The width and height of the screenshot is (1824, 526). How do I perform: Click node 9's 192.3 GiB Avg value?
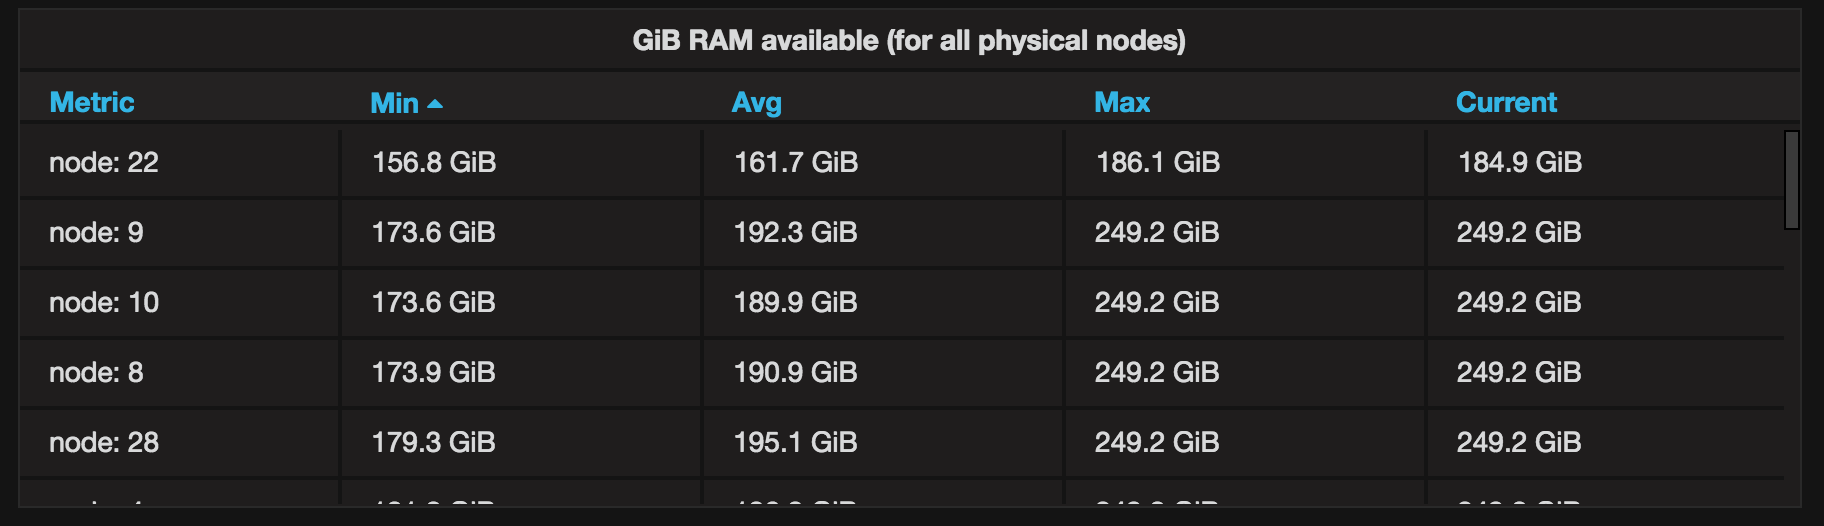tap(796, 233)
